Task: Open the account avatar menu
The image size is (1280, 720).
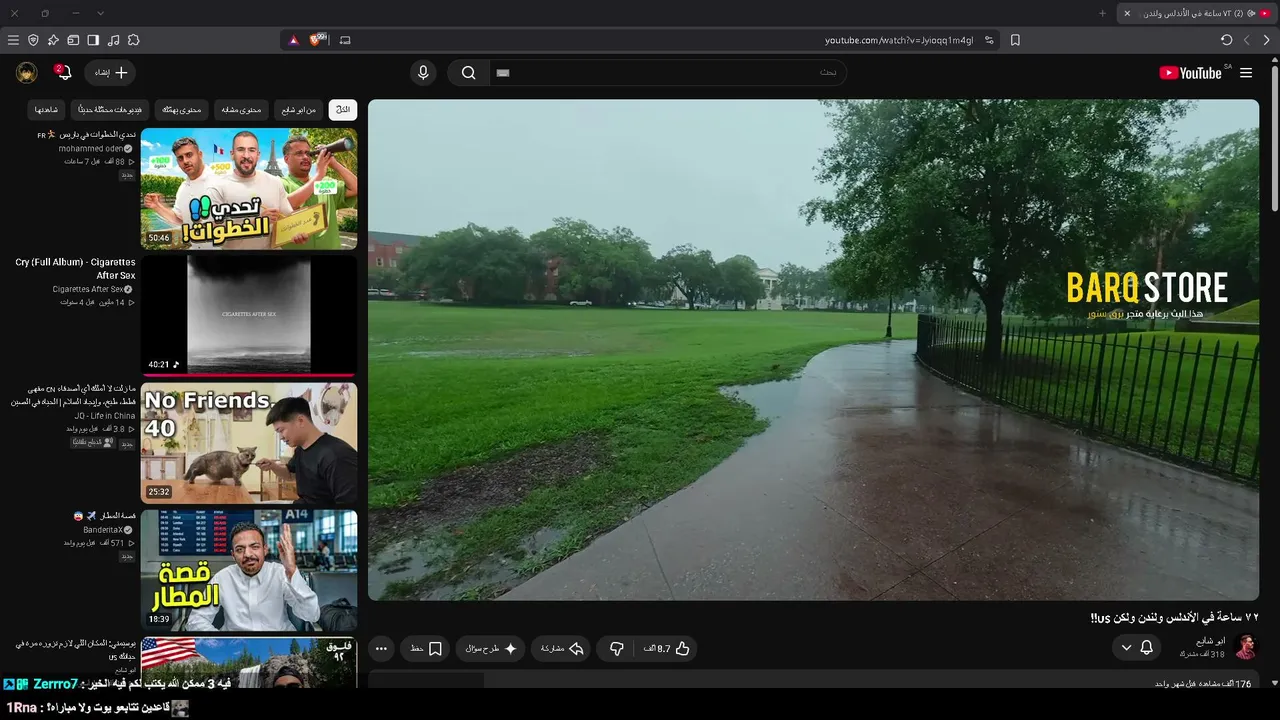Action: 27,73
